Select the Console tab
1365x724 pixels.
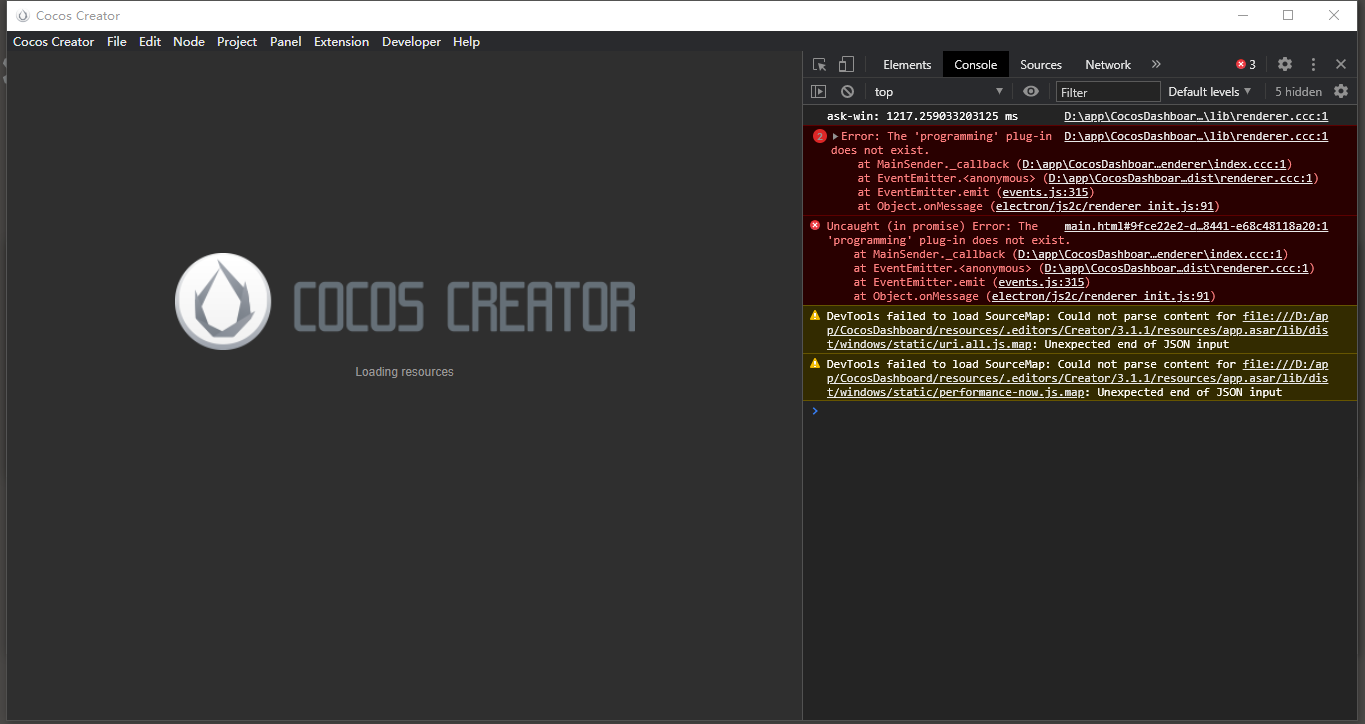tap(975, 64)
